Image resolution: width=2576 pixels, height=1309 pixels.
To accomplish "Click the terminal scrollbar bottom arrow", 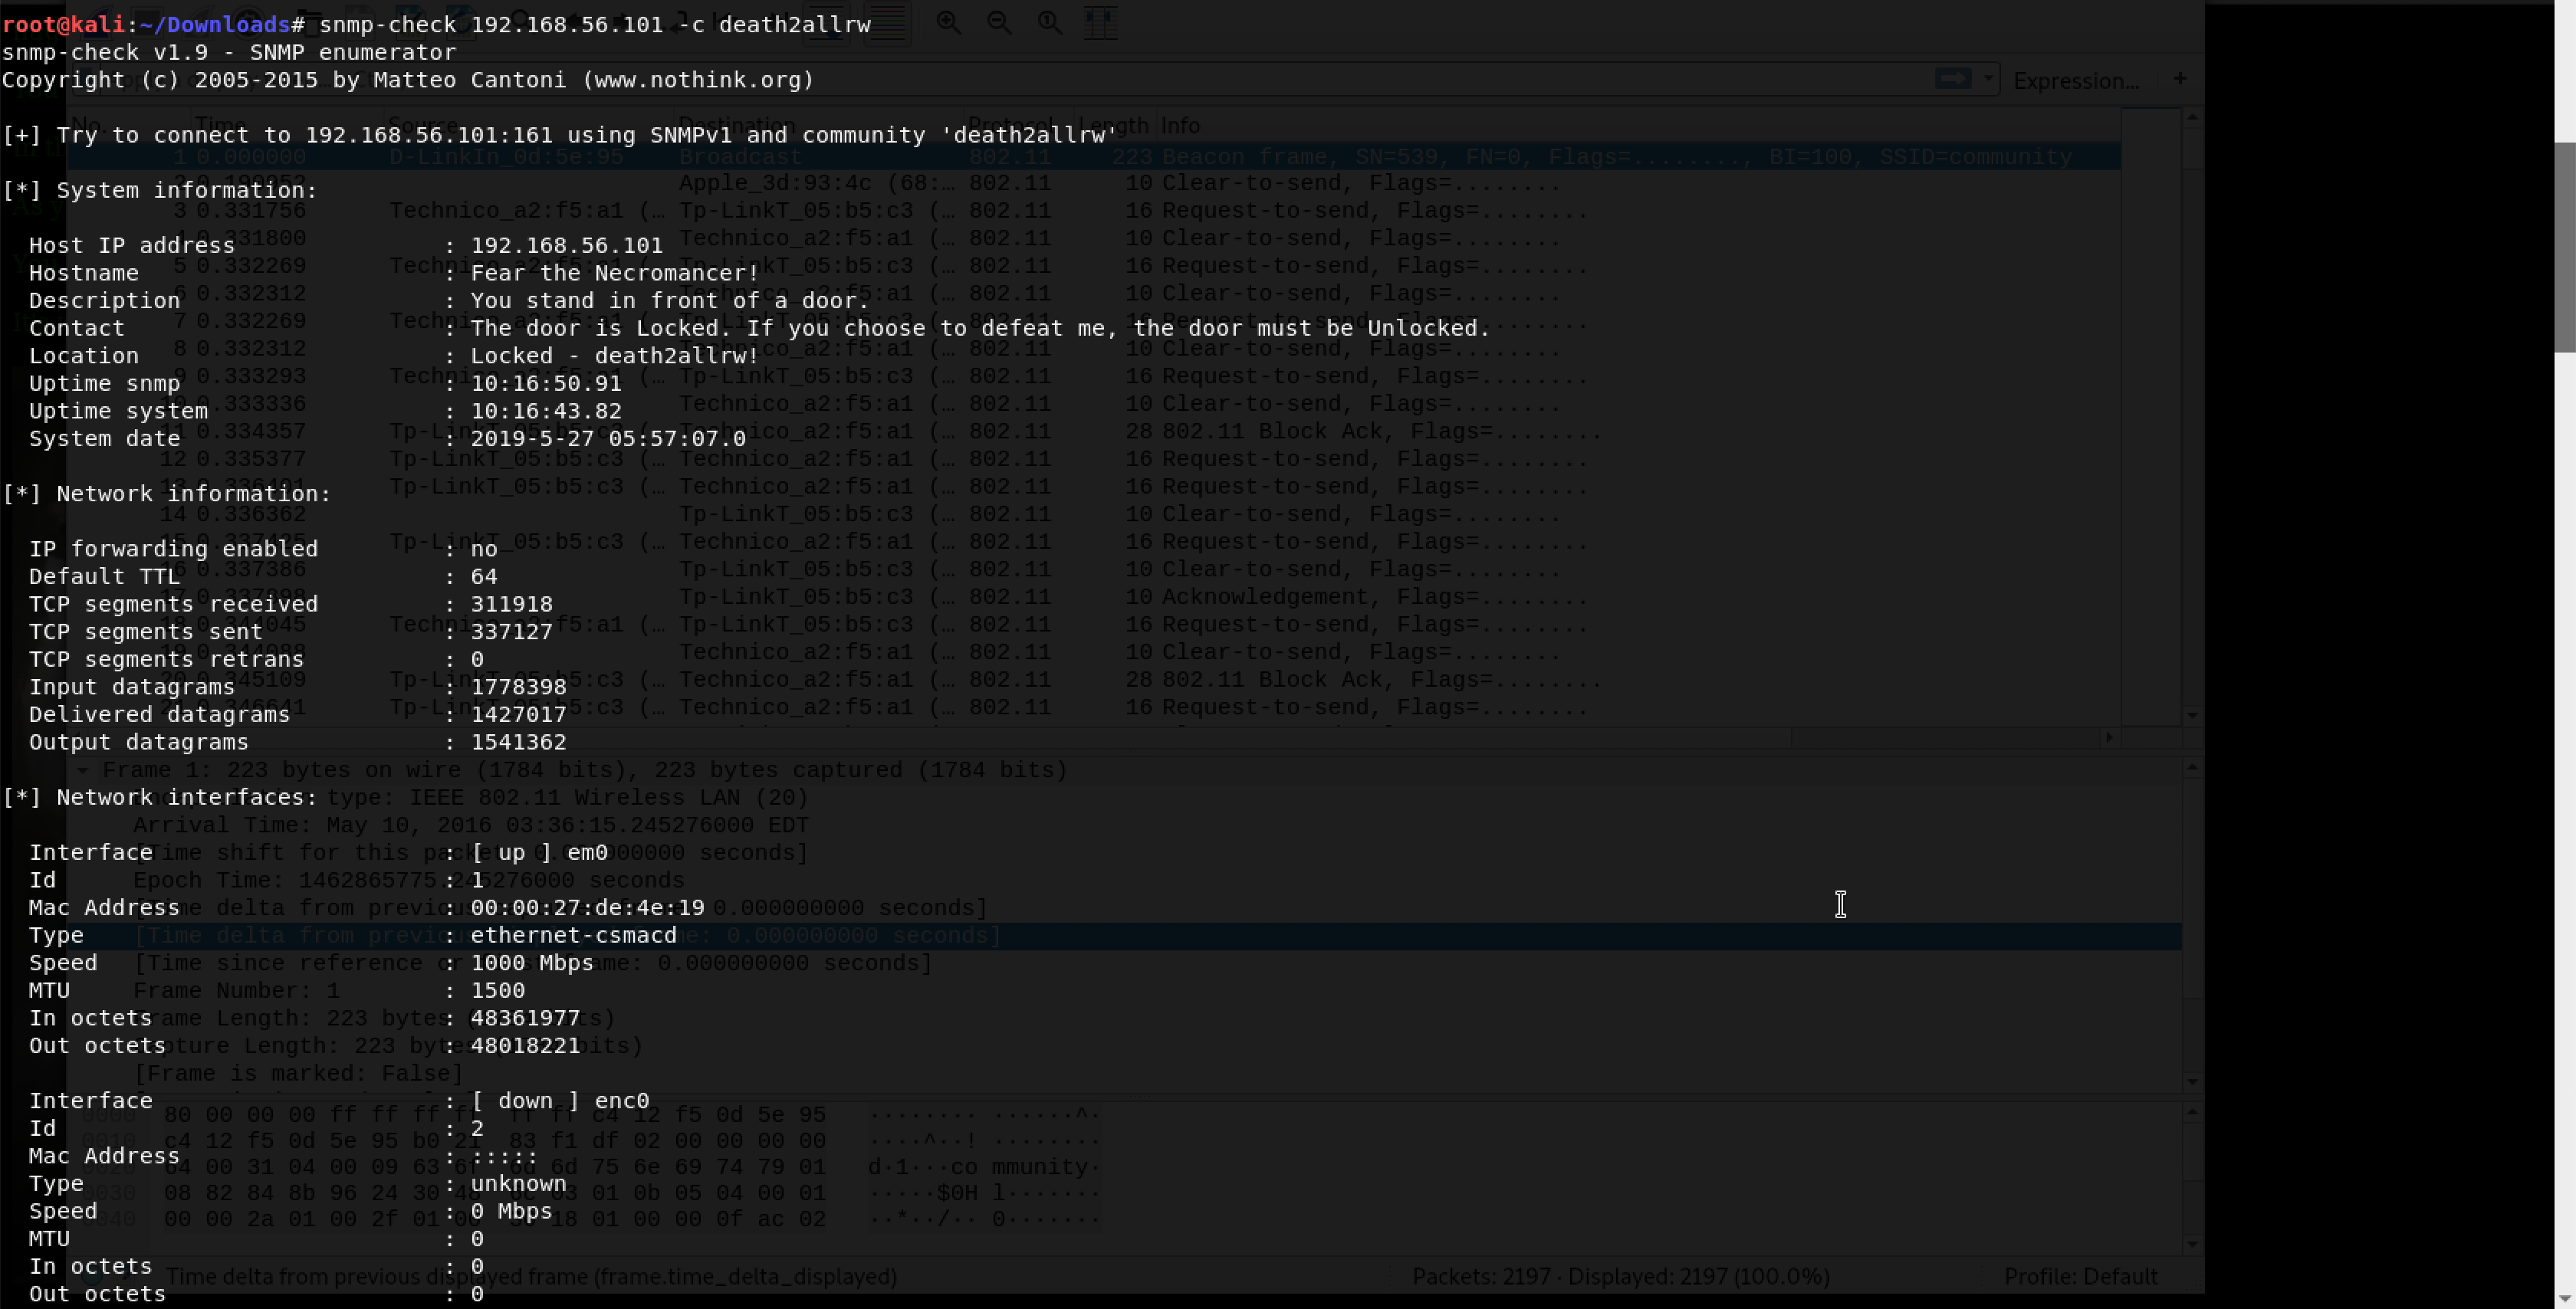I will coord(2565,1298).
